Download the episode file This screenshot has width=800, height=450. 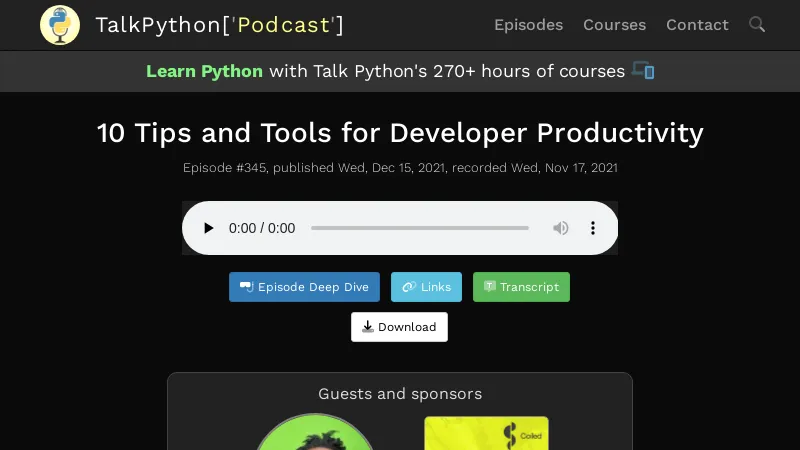pyautogui.click(x=399, y=327)
